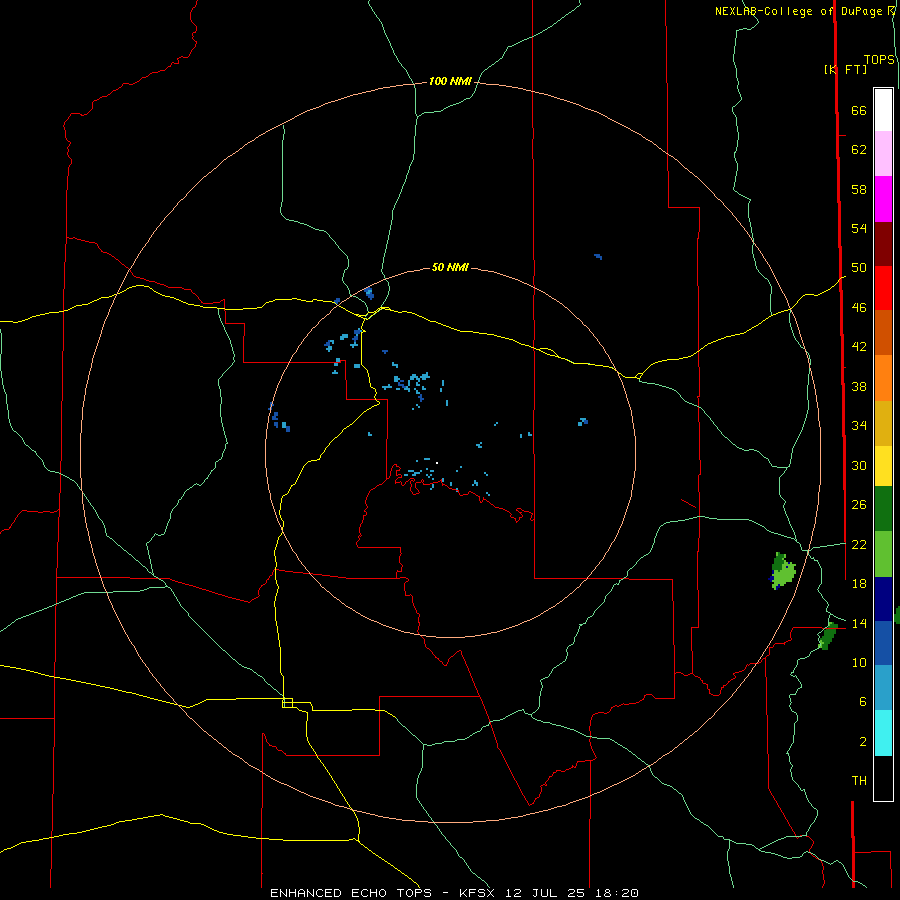Click the 2 legend value
900x900 pixels.
[x=863, y=742]
